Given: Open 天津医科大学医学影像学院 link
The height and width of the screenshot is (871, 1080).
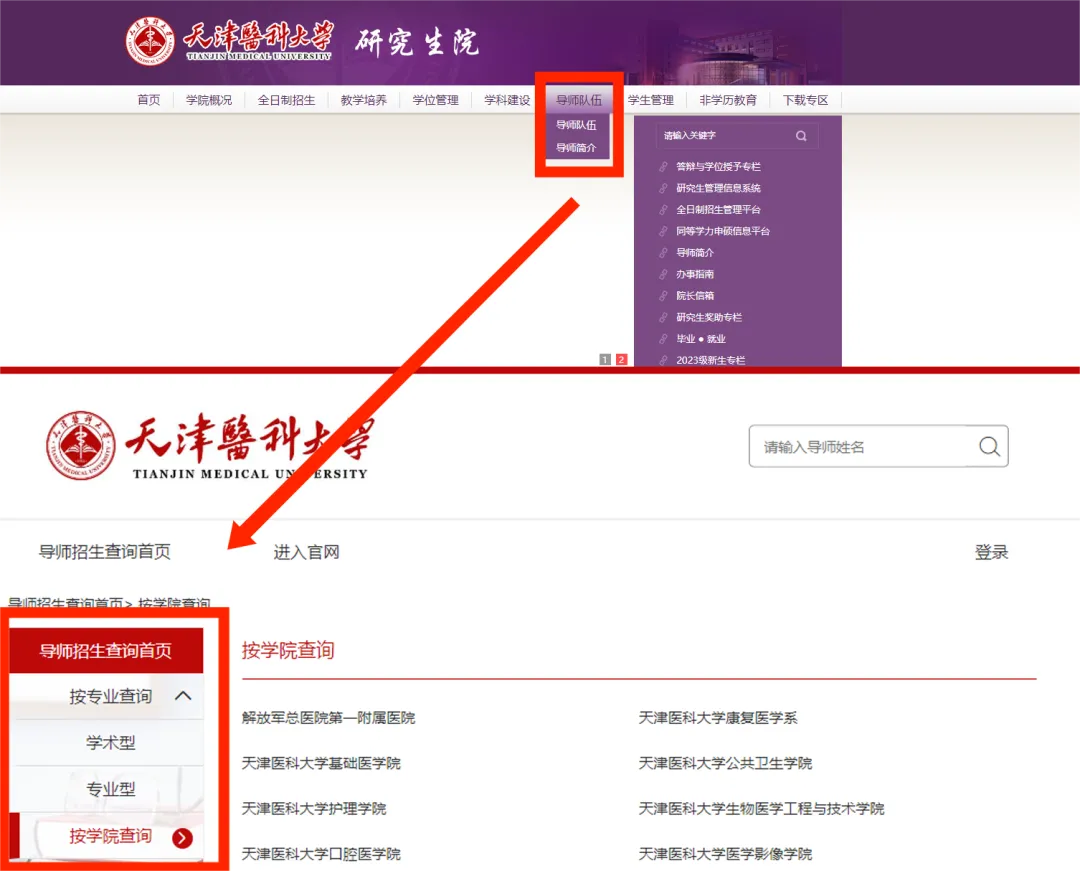Looking at the screenshot, I should coord(725,854).
